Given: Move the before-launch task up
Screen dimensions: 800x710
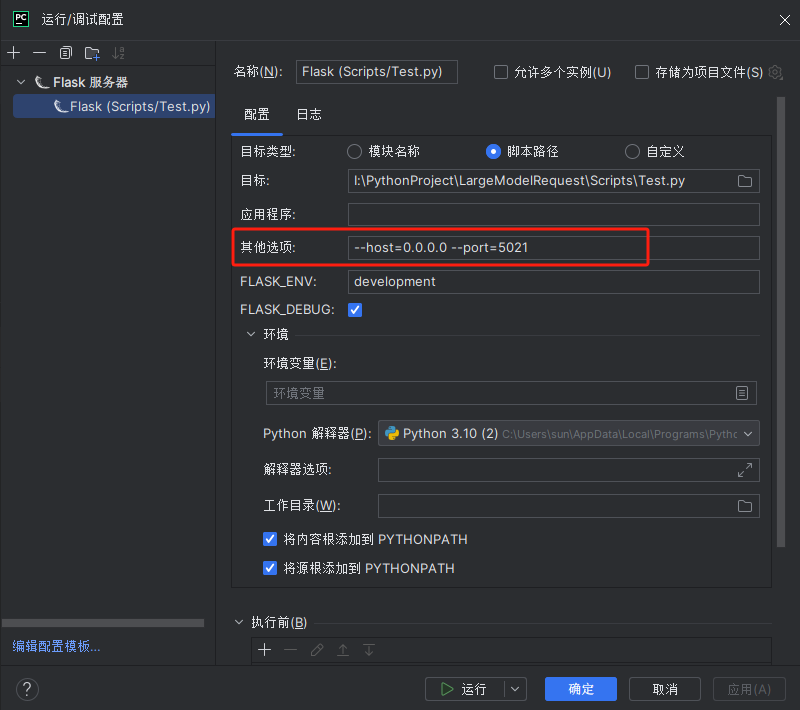Looking at the screenshot, I should coord(343,650).
